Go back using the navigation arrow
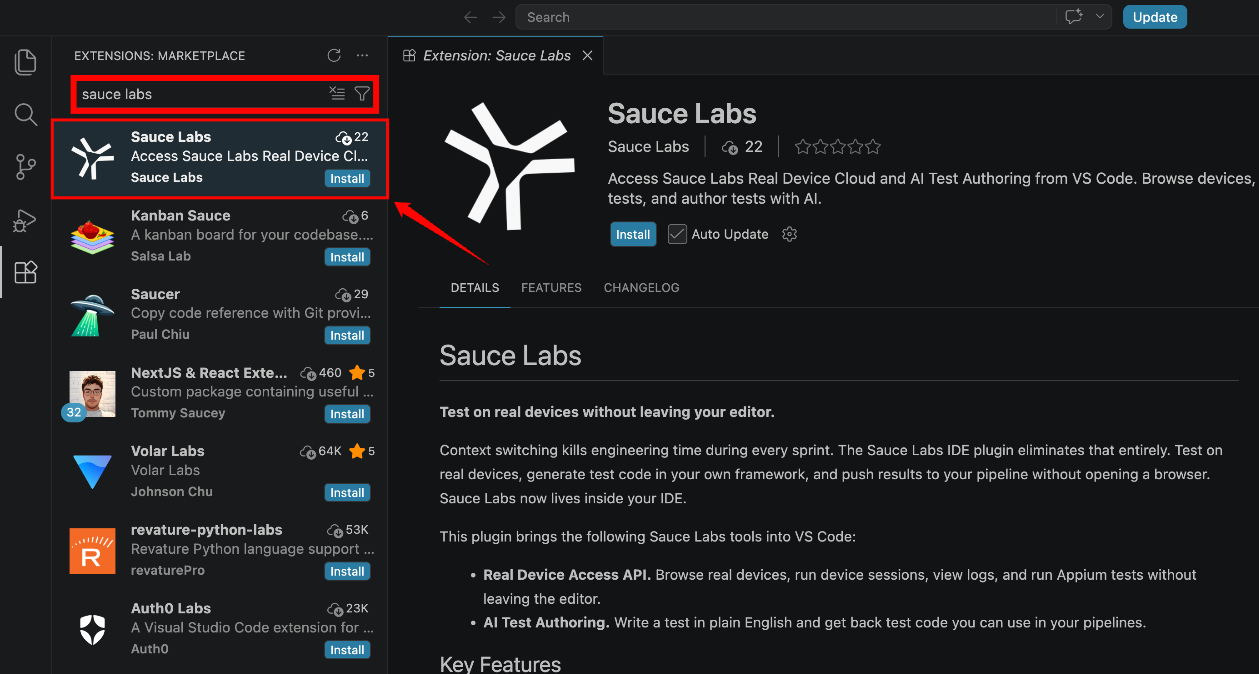This screenshot has width=1259, height=674. [x=471, y=17]
